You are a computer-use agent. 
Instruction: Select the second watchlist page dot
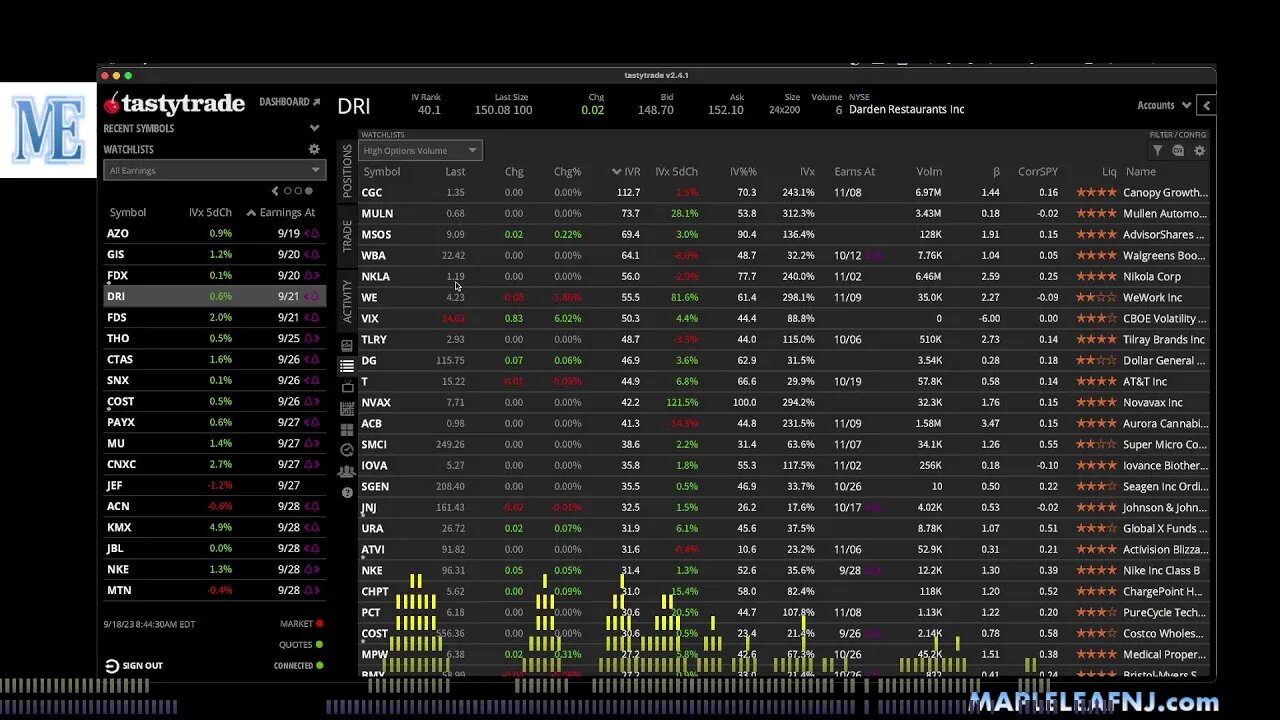[298, 191]
